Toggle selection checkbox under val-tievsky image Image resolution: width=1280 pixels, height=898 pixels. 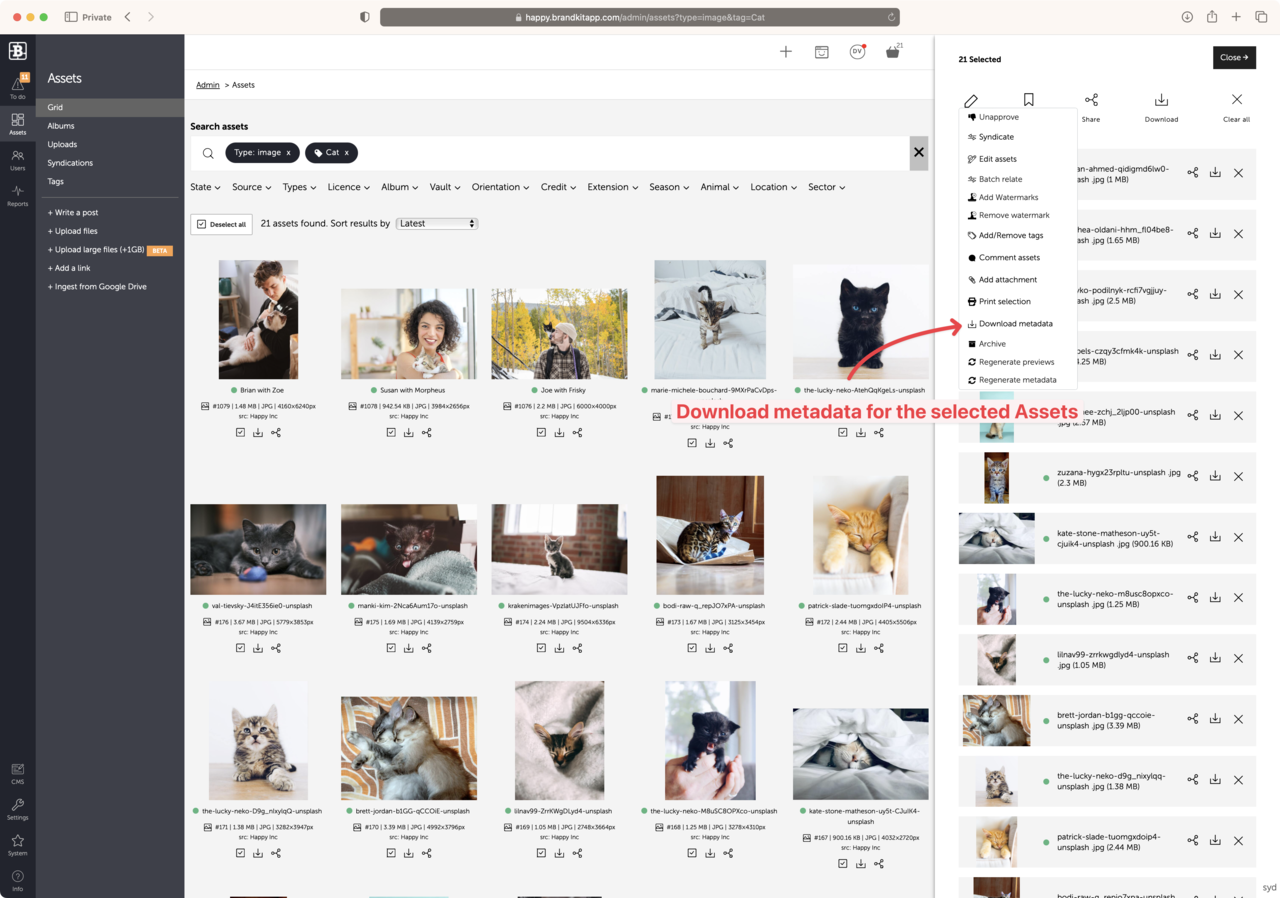point(240,648)
